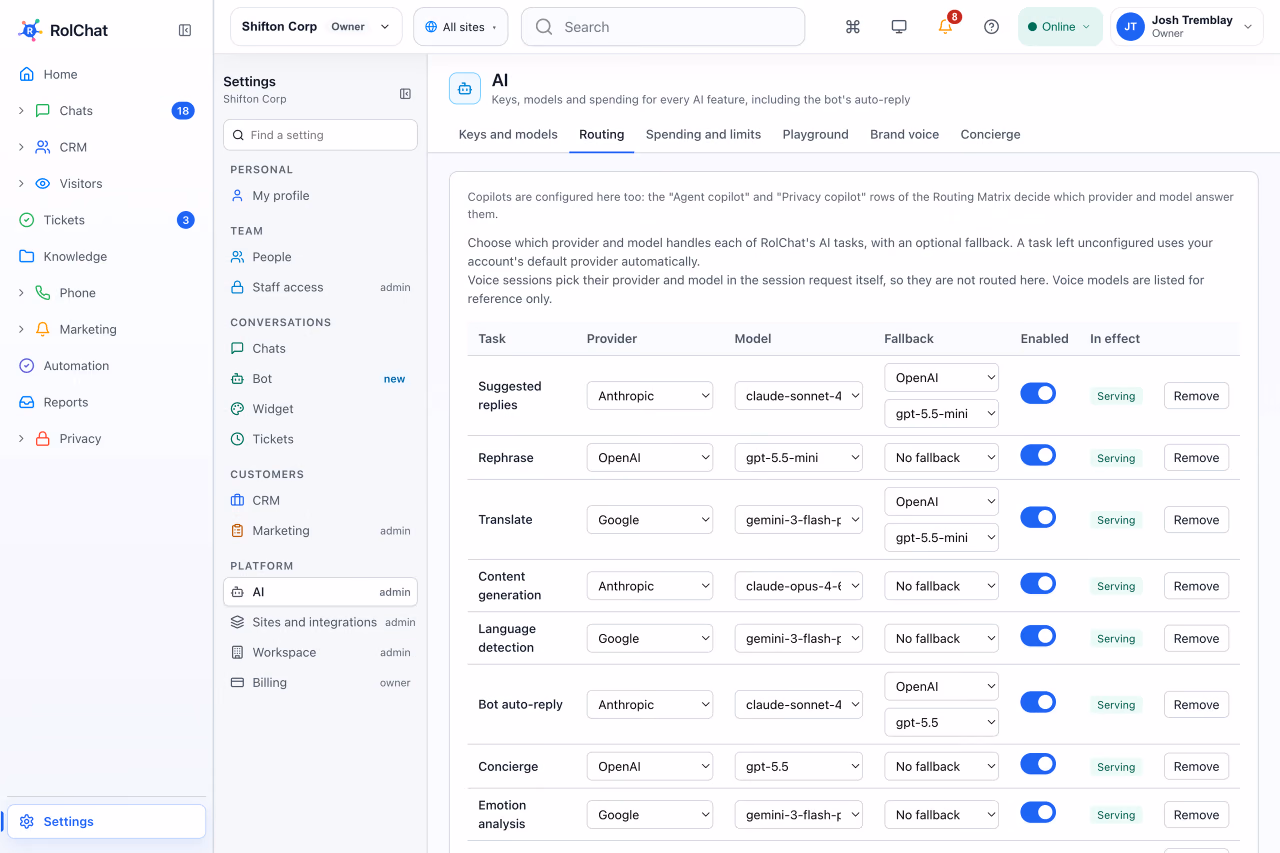Open People team settings
The width and height of the screenshot is (1280, 853).
tap(320, 257)
